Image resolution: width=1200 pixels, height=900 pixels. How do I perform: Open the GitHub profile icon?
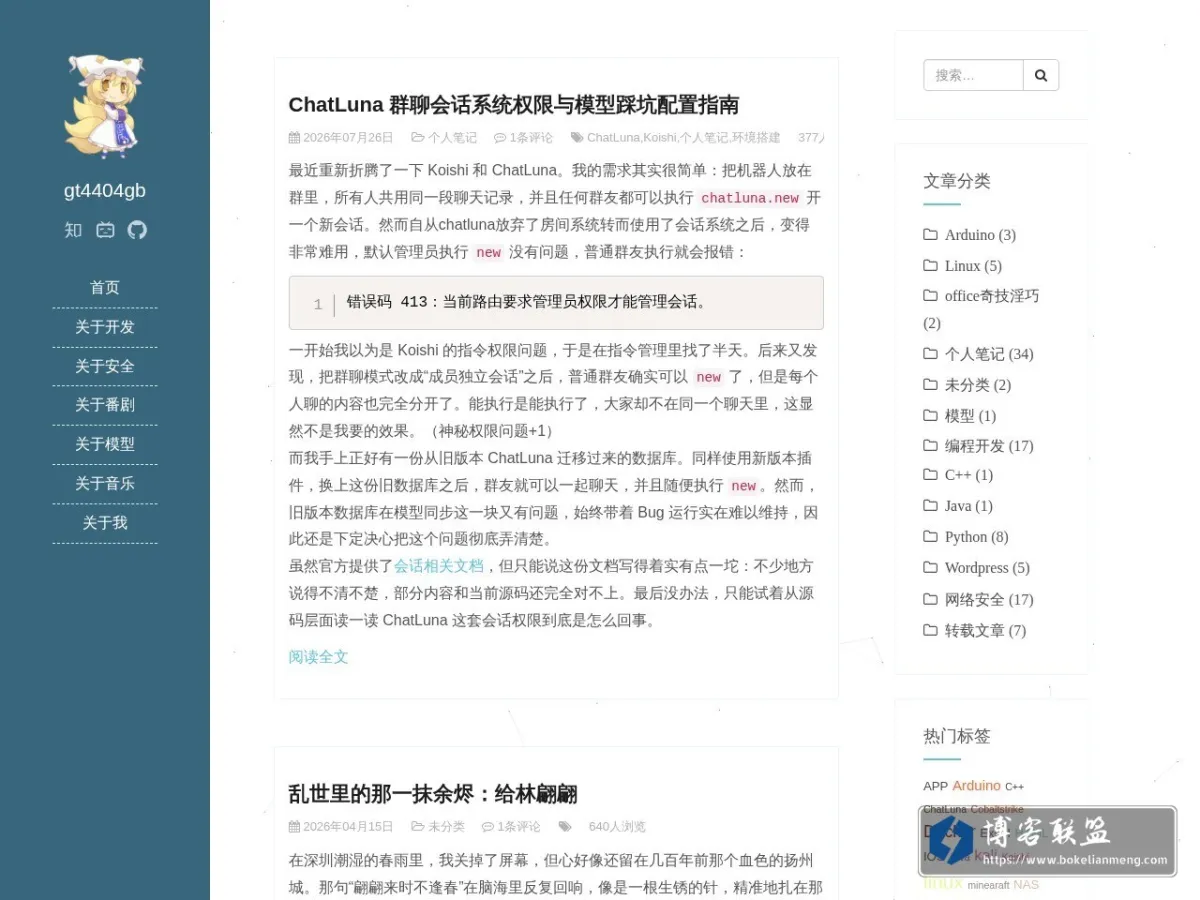click(x=137, y=230)
